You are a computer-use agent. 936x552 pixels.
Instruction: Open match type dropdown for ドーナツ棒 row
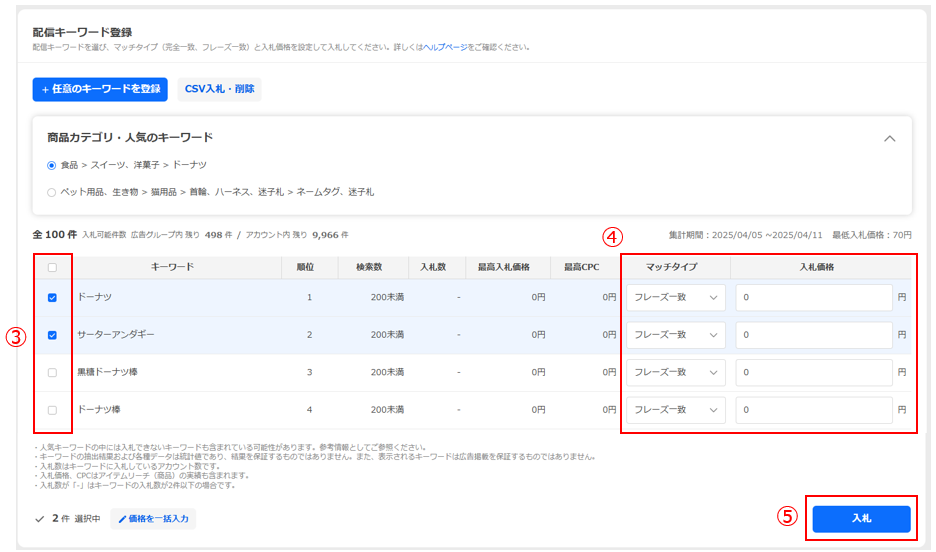pos(676,410)
